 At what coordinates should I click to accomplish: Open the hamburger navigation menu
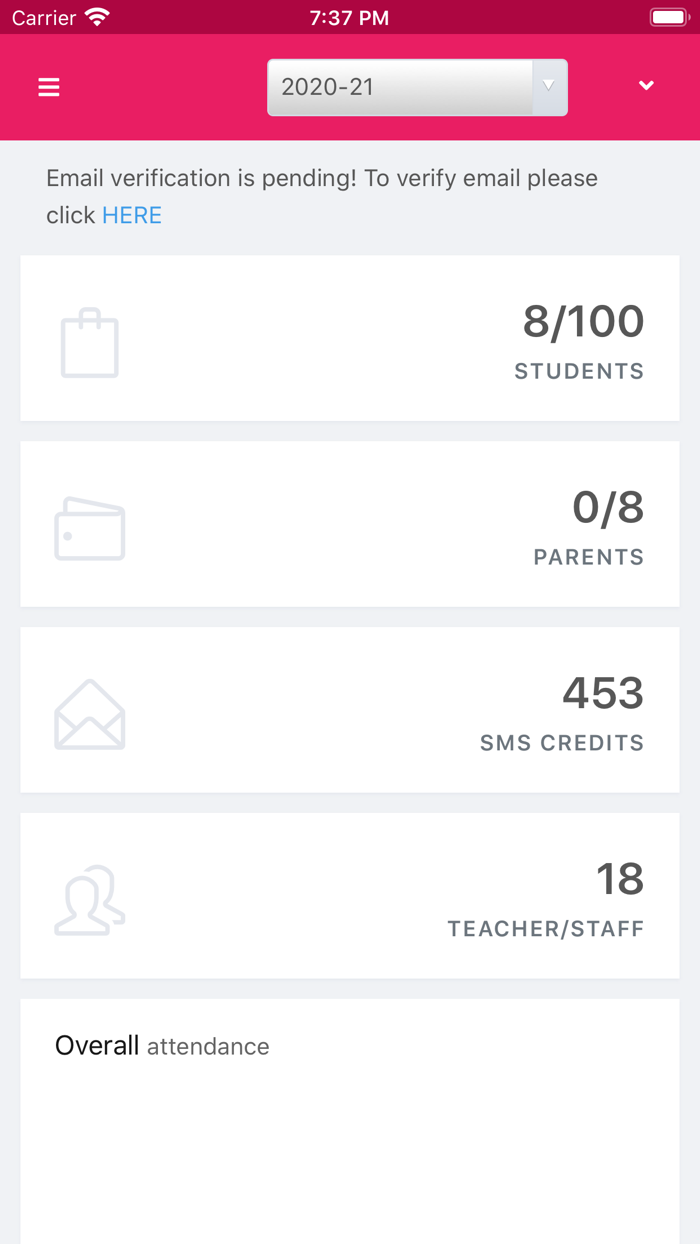(x=49, y=87)
